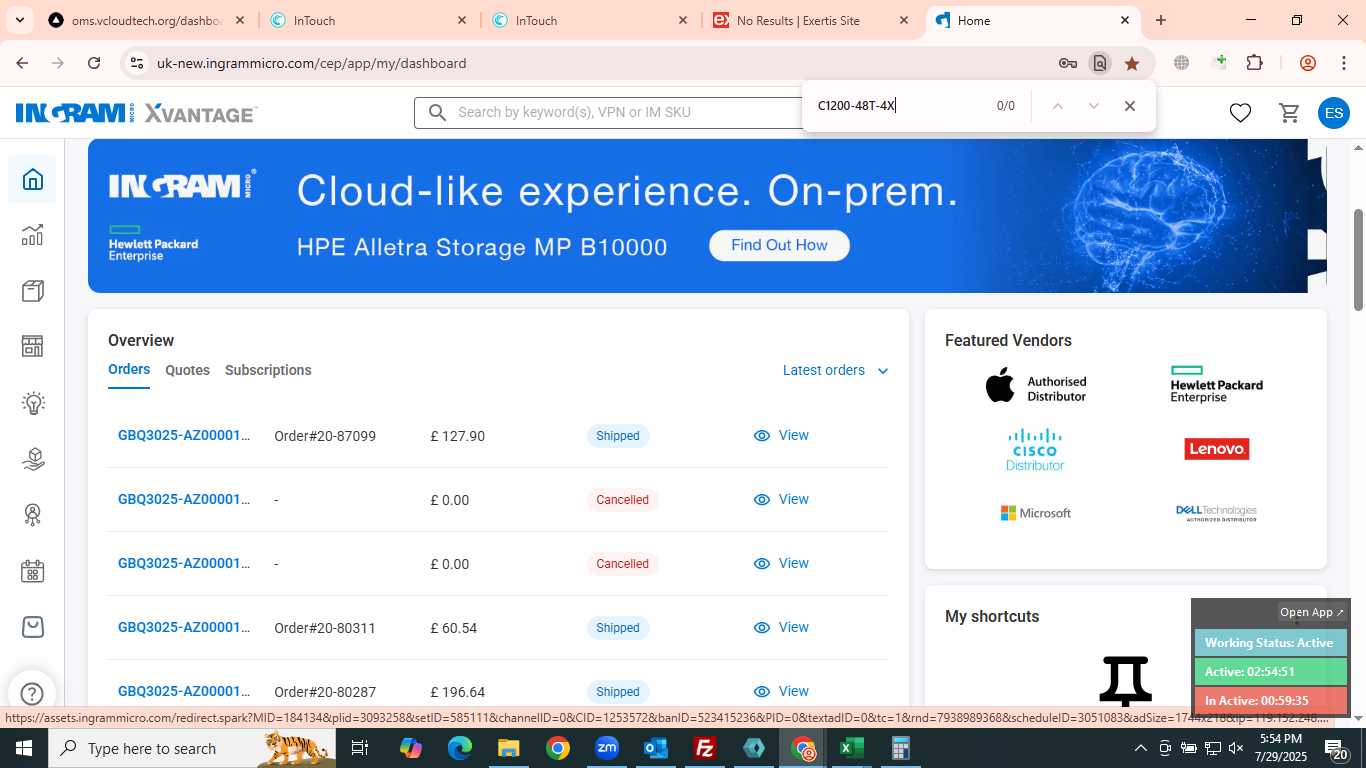Open Zoom from the taskbar
Viewport: 1366px width, 768px height.
coord(607,748)
